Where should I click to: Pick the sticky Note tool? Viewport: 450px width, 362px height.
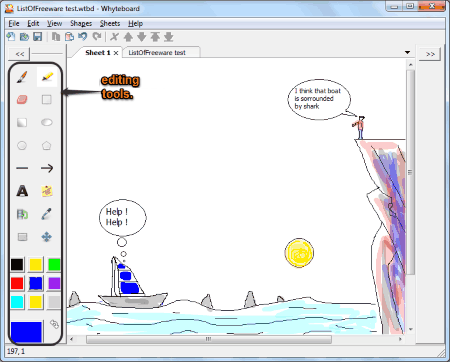click(47, 191)
